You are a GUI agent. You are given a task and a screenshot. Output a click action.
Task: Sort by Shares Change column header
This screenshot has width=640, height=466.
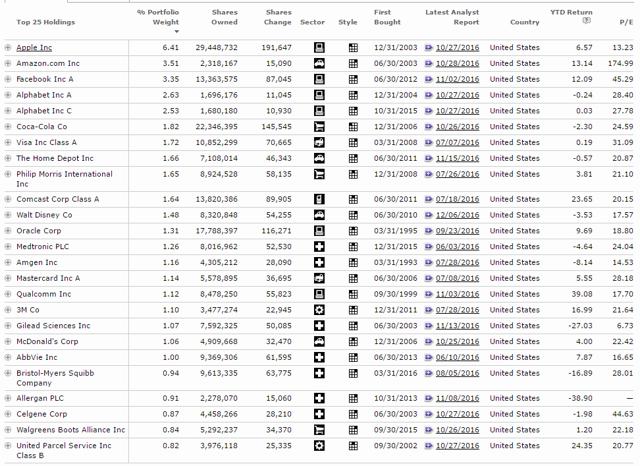click(x=278, y=18)
